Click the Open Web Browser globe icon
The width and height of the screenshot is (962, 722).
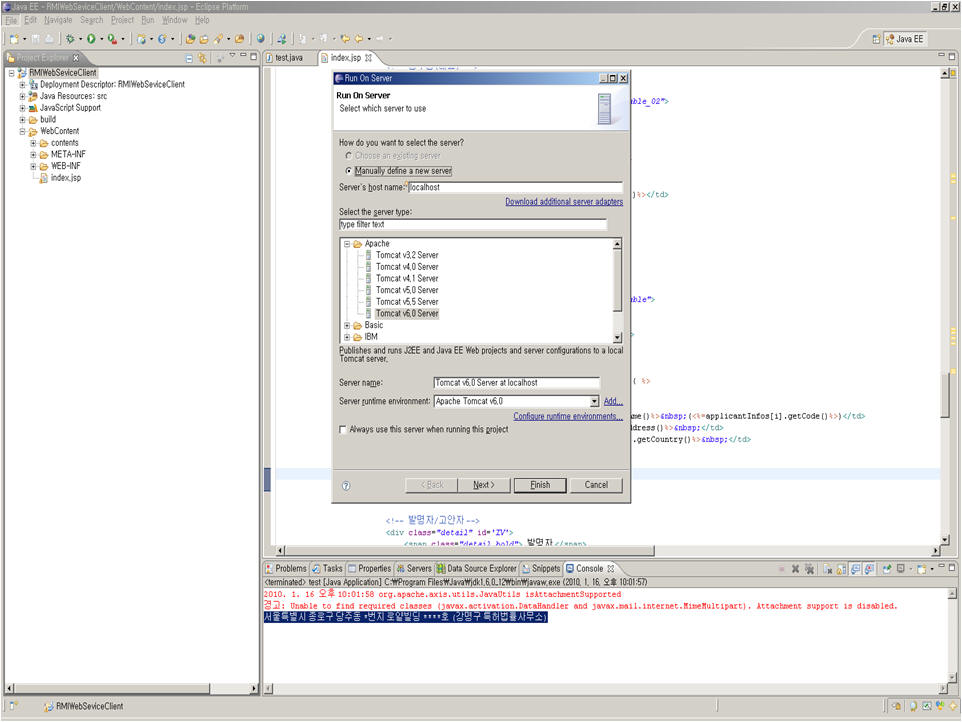tap(258, 39)
